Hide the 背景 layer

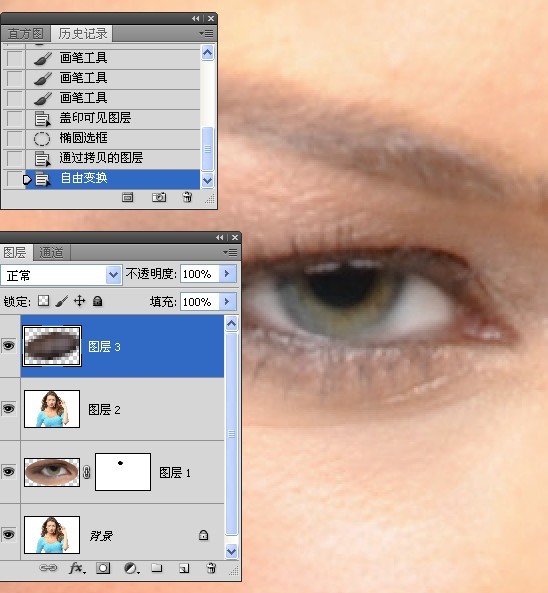(x=9, y=534)
